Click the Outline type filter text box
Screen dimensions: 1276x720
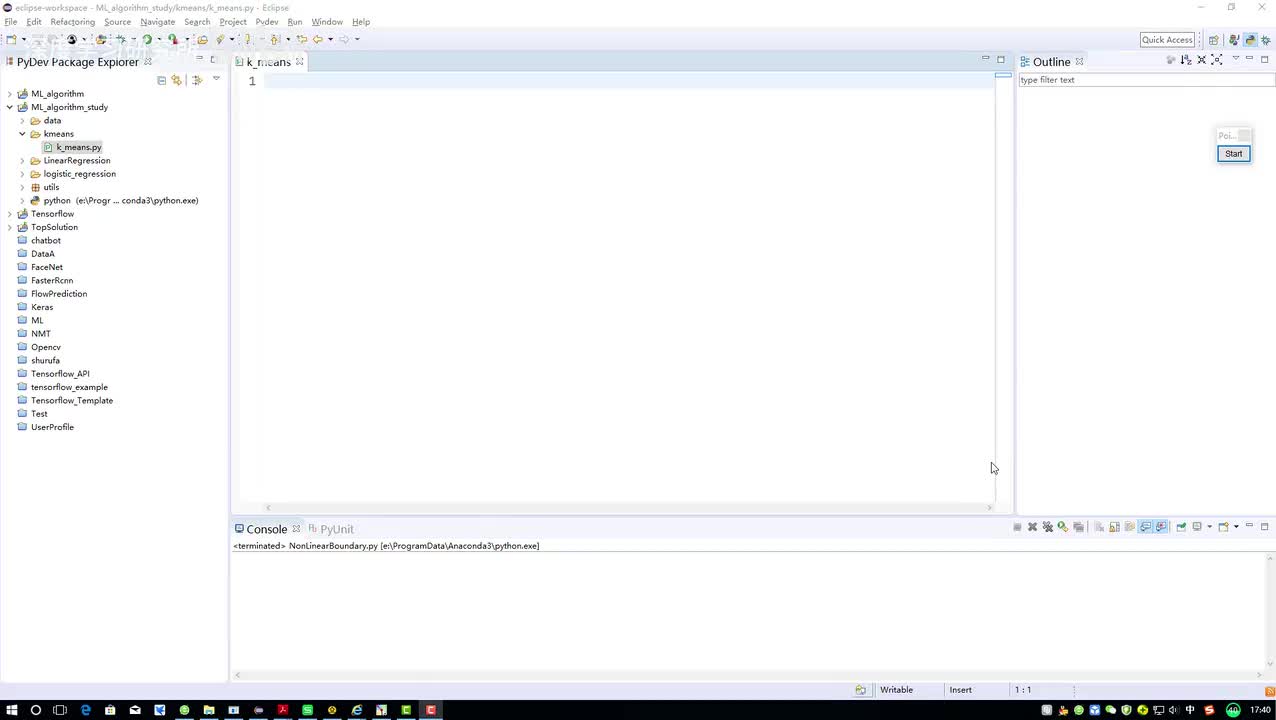pyautogui.click(x=1145, y=80)
